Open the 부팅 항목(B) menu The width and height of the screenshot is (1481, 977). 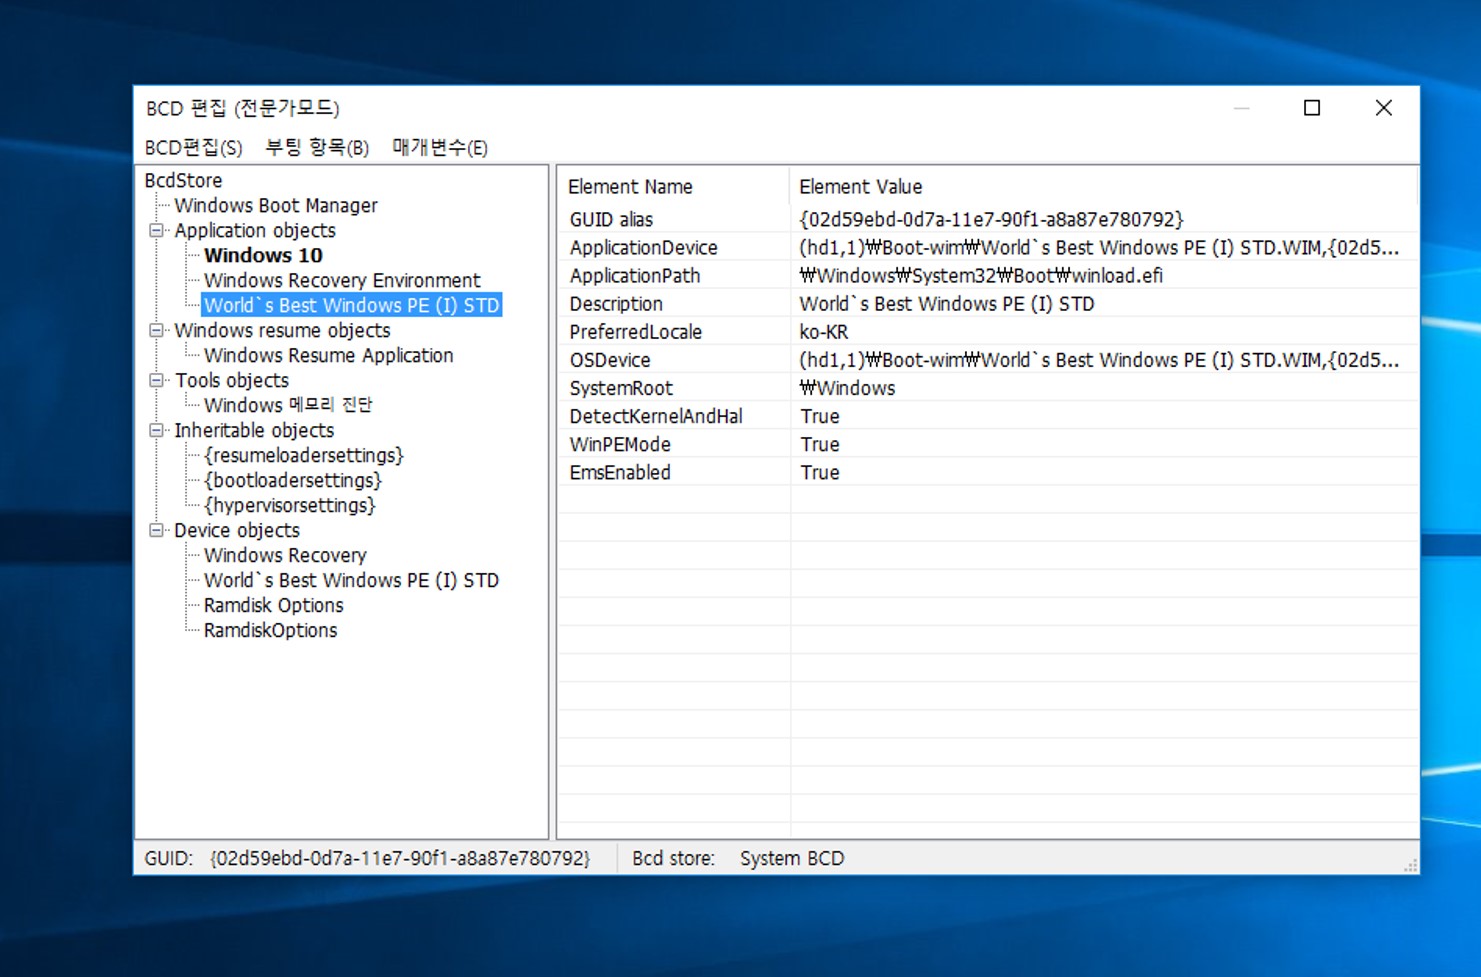[317, 148]
